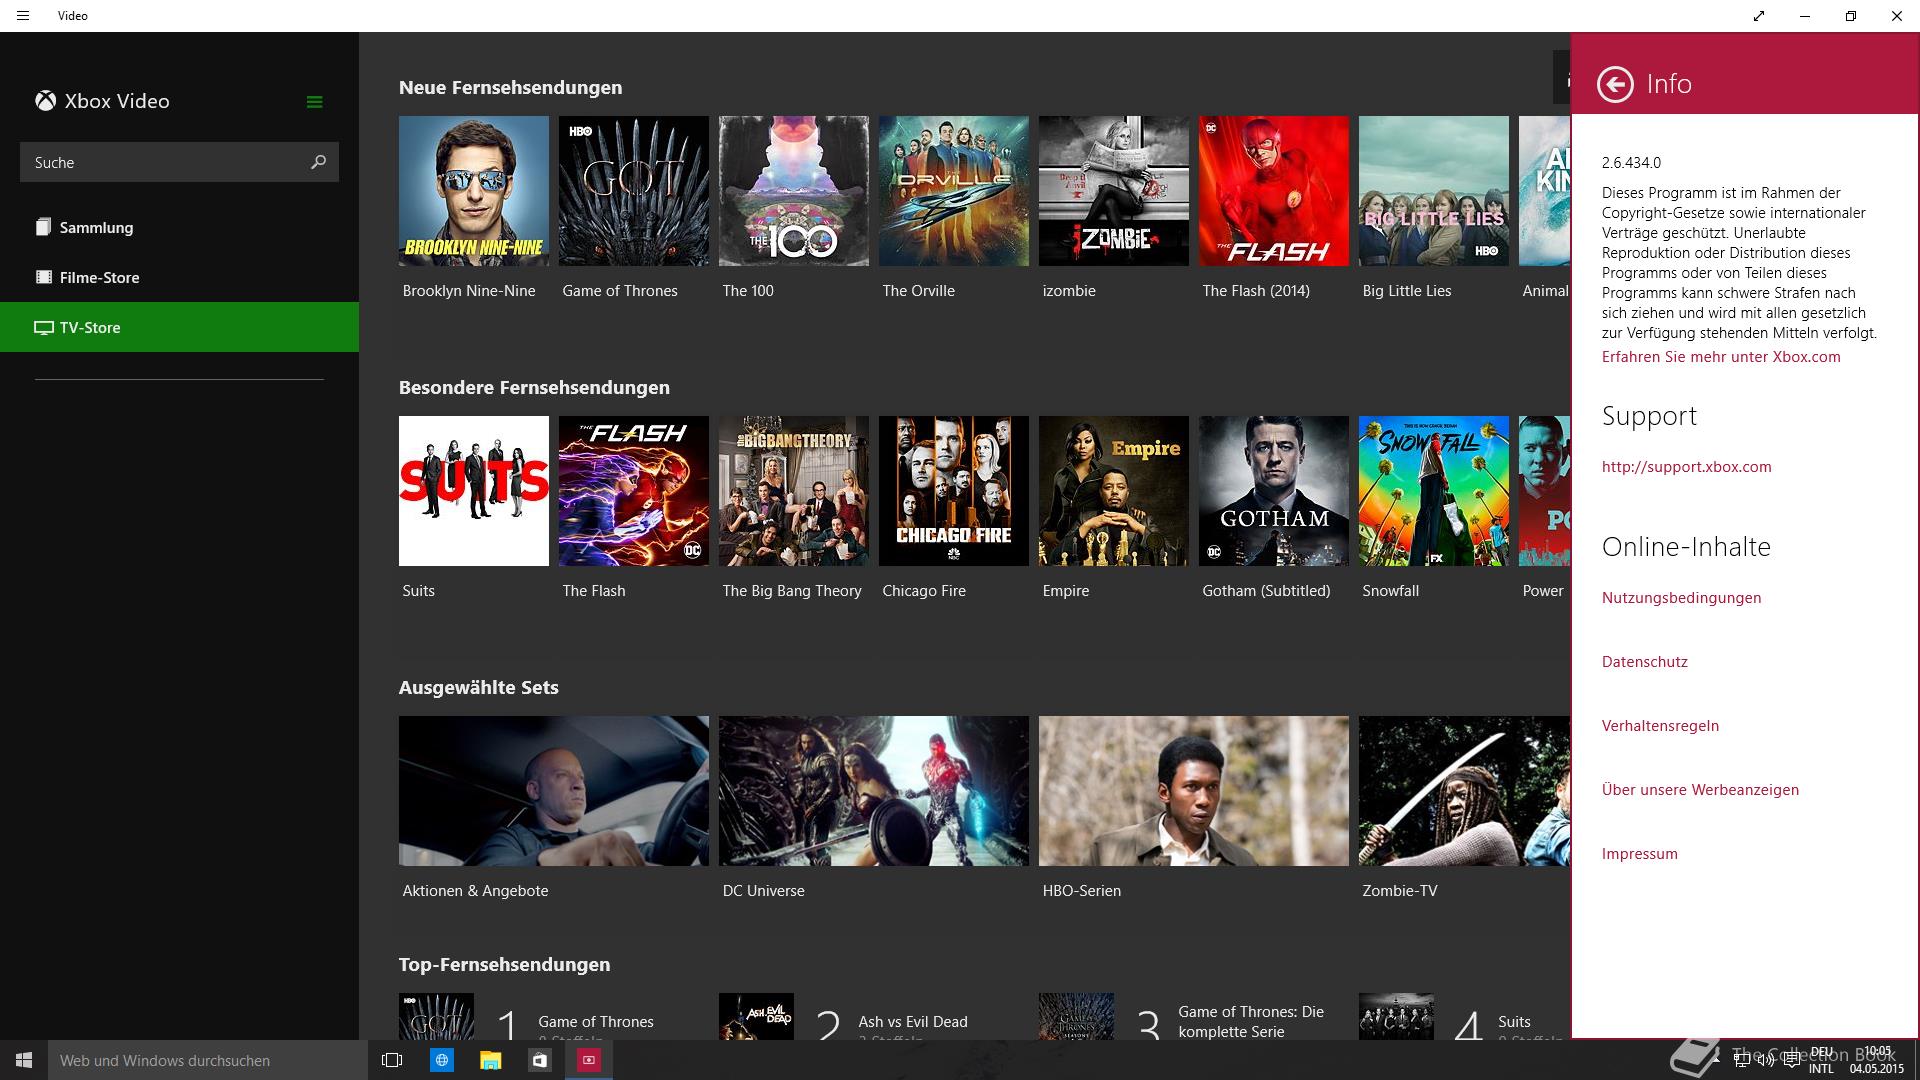The width and height of the screenshot is (1920, 1080).
Task: Select TV-Store in the sidebar
Action: pyautogui.click(x=180, y=327)
